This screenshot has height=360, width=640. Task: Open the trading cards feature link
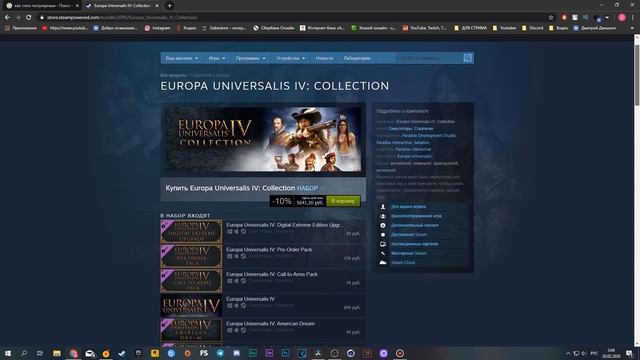pos(414,244)
